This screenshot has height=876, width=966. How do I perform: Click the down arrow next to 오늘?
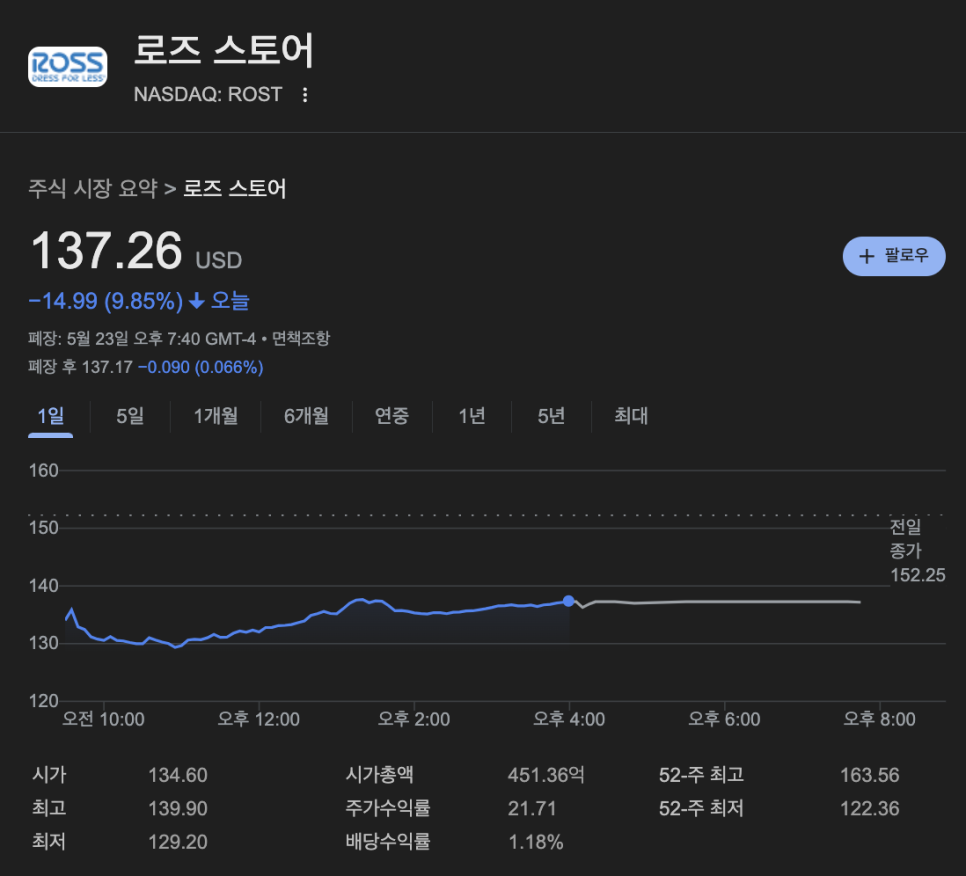pyautogui.click(x=197, y=301)
